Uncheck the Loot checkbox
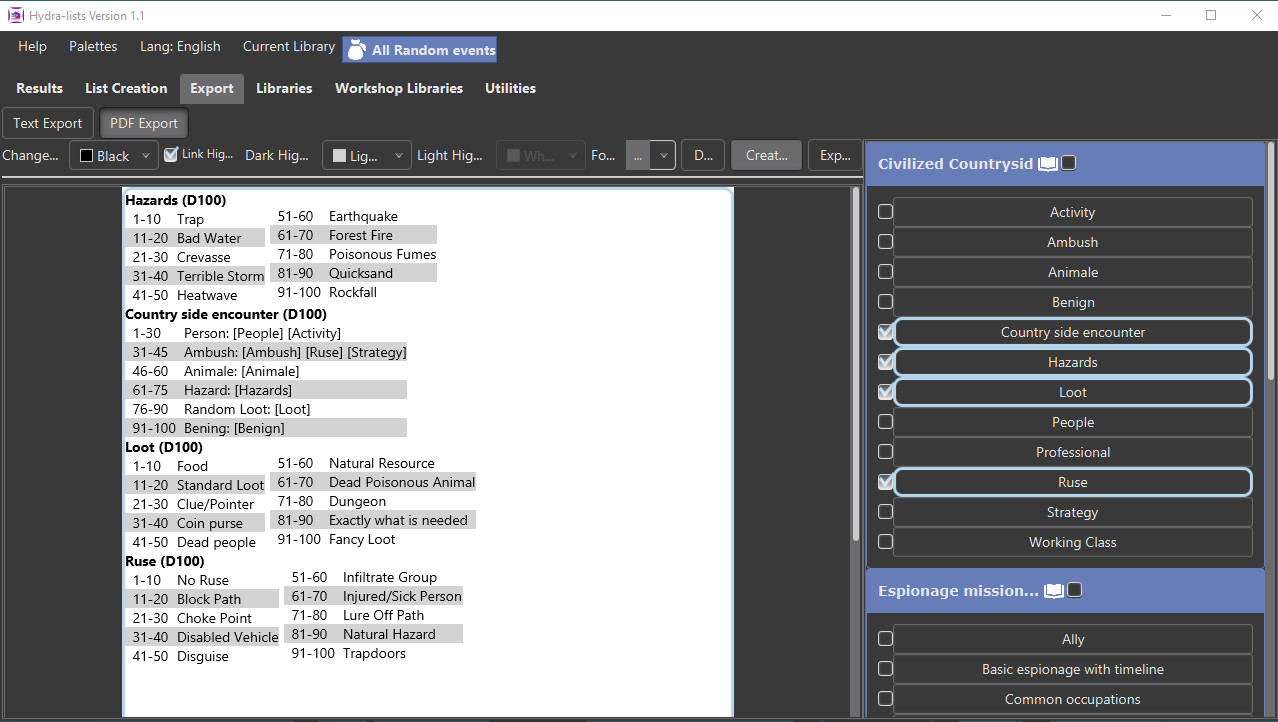 tap(884, 391)
